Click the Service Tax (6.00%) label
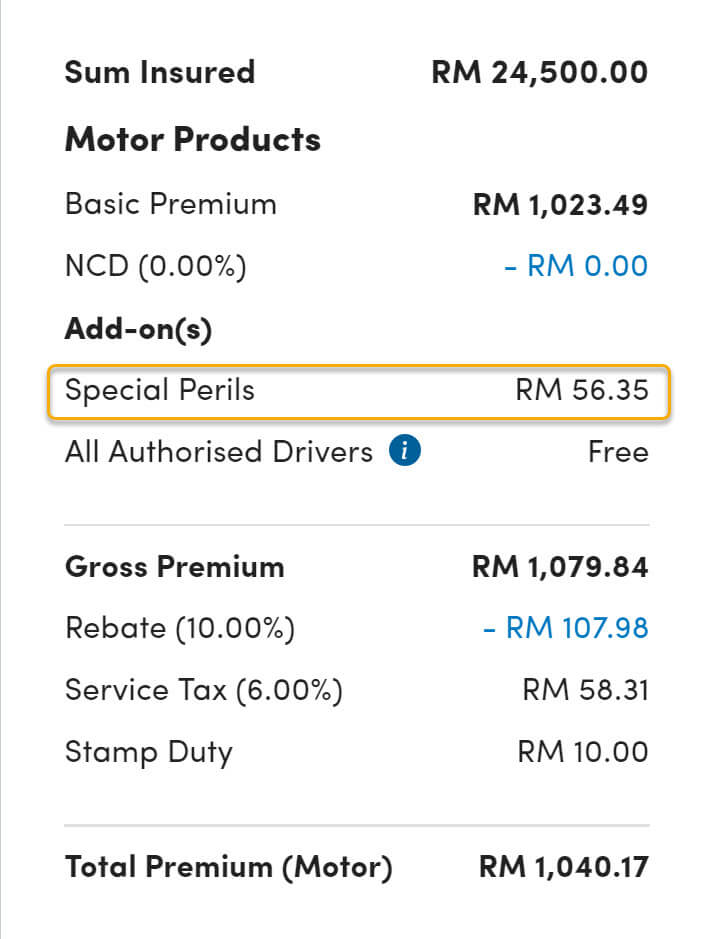Screen dimensions: 709x939 pos(204,690)
